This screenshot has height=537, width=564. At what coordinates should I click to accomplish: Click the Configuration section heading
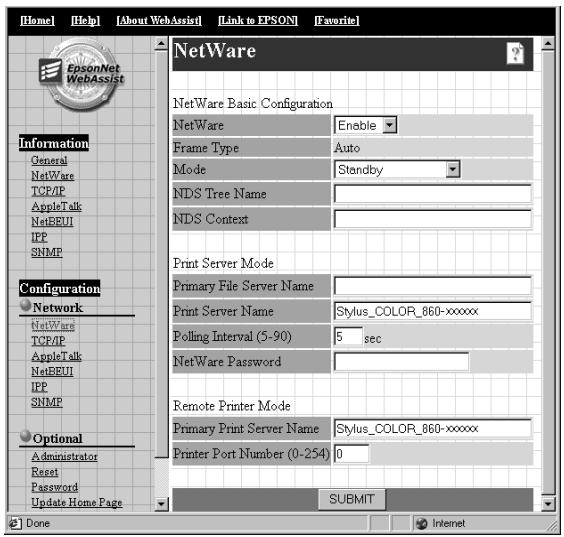(60, 288)
